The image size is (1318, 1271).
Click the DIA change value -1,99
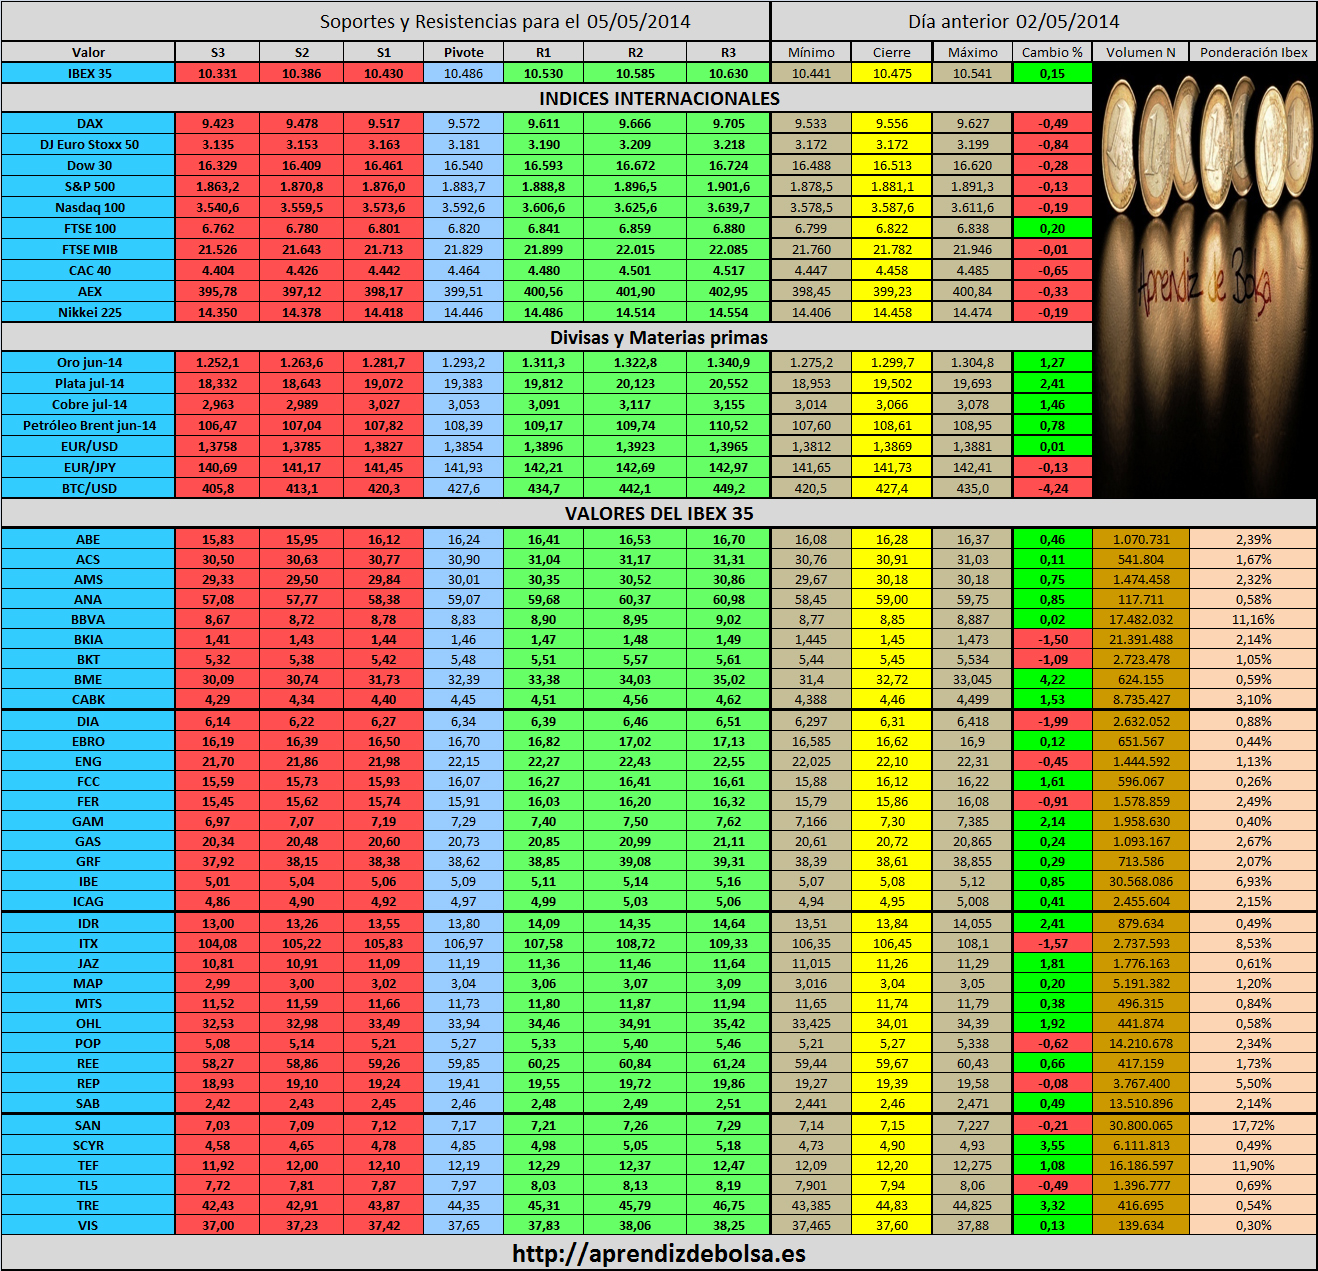pos(1052,721)
